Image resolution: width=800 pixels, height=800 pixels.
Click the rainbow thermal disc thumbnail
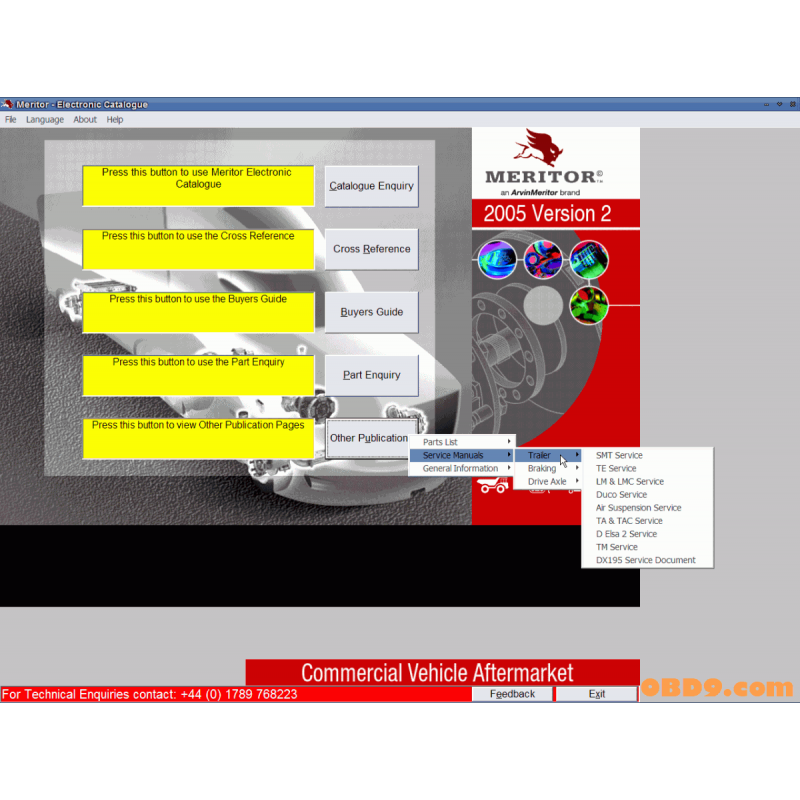click(x=543, y=259)
